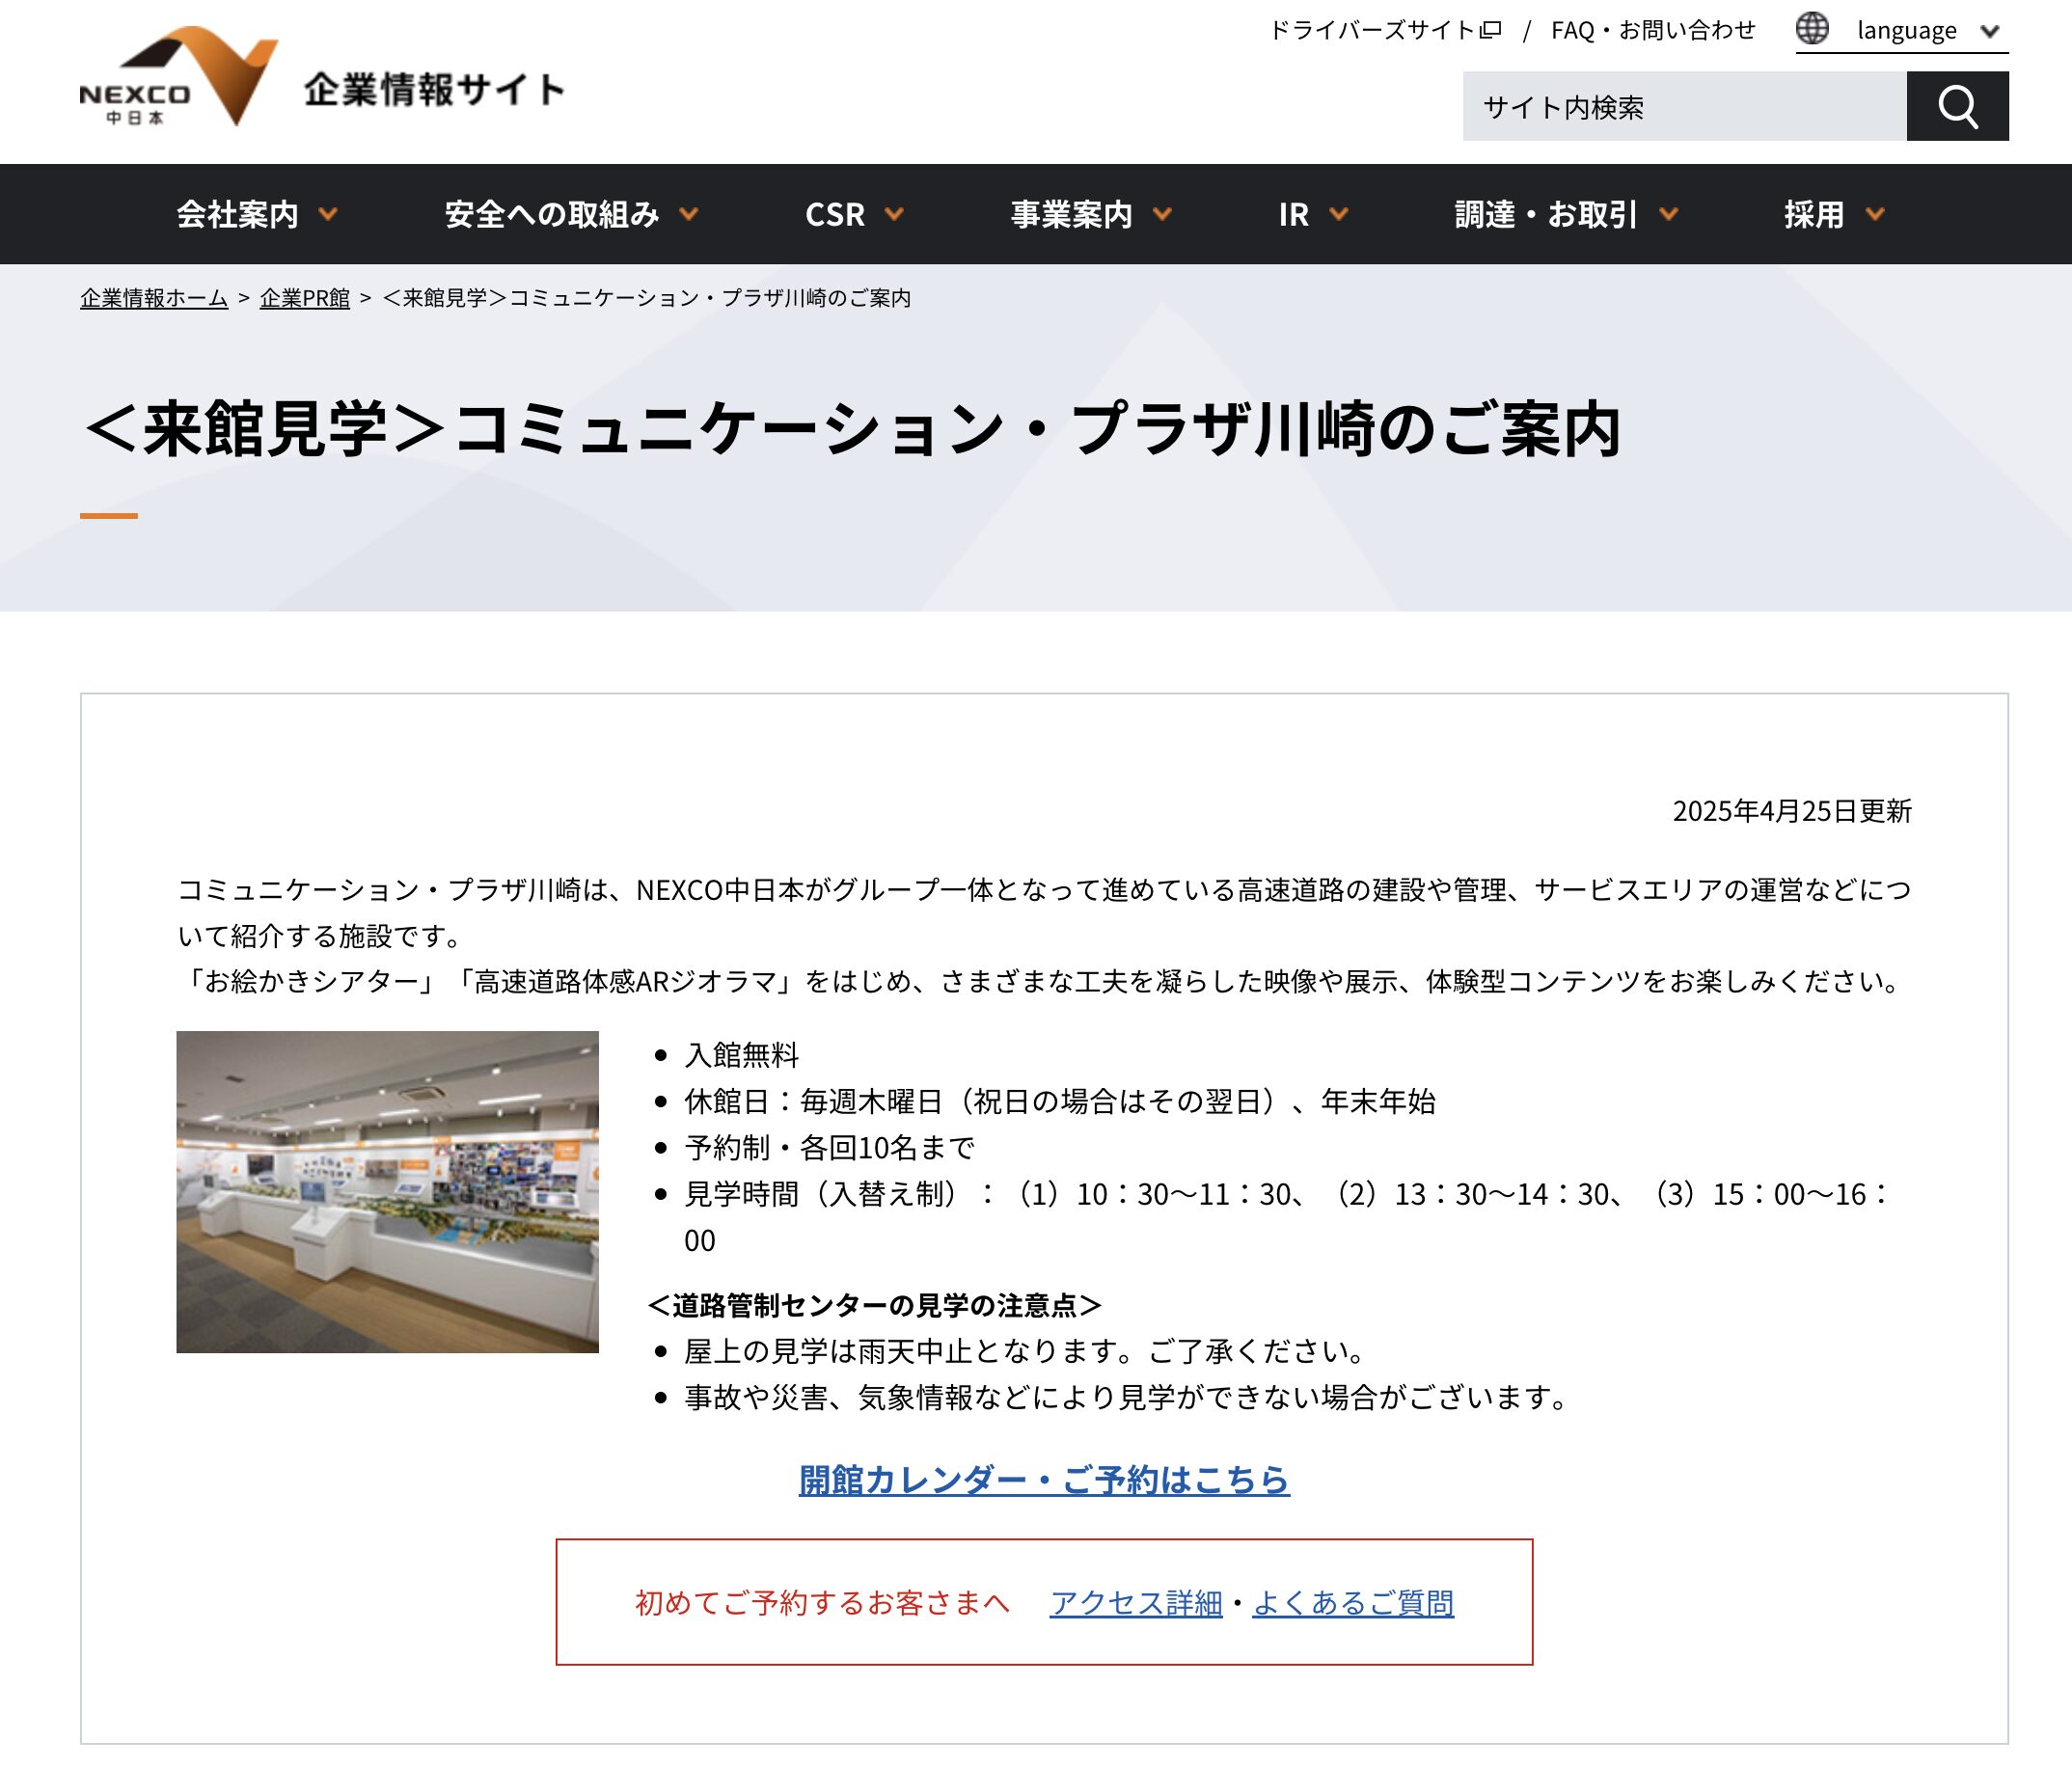Open the アクセス詳細 link

tap(1135, 1602)
